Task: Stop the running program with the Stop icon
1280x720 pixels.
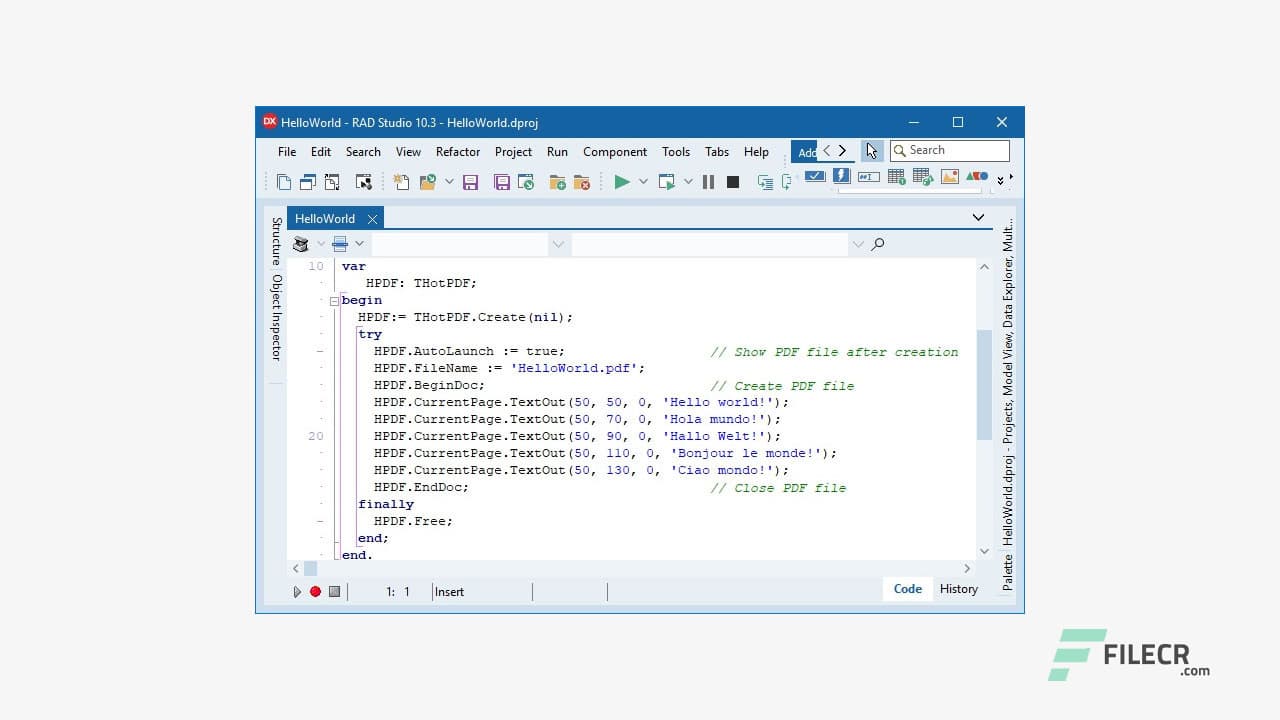Action: [x=733, y=182]
